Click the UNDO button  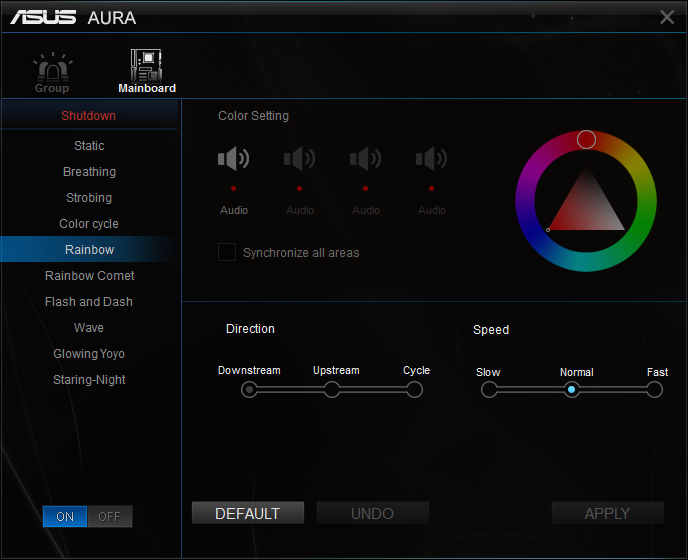(x=373, y=513)
